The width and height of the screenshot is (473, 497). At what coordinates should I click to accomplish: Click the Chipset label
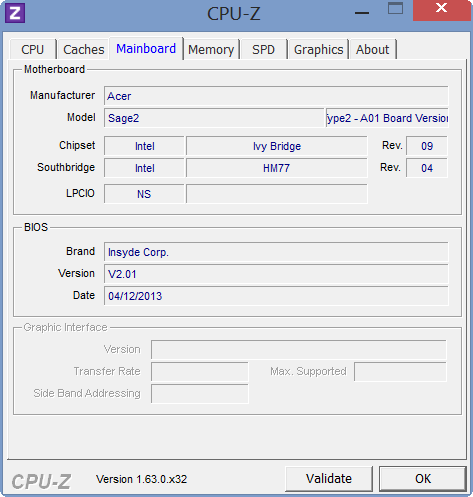pos(77,145)
